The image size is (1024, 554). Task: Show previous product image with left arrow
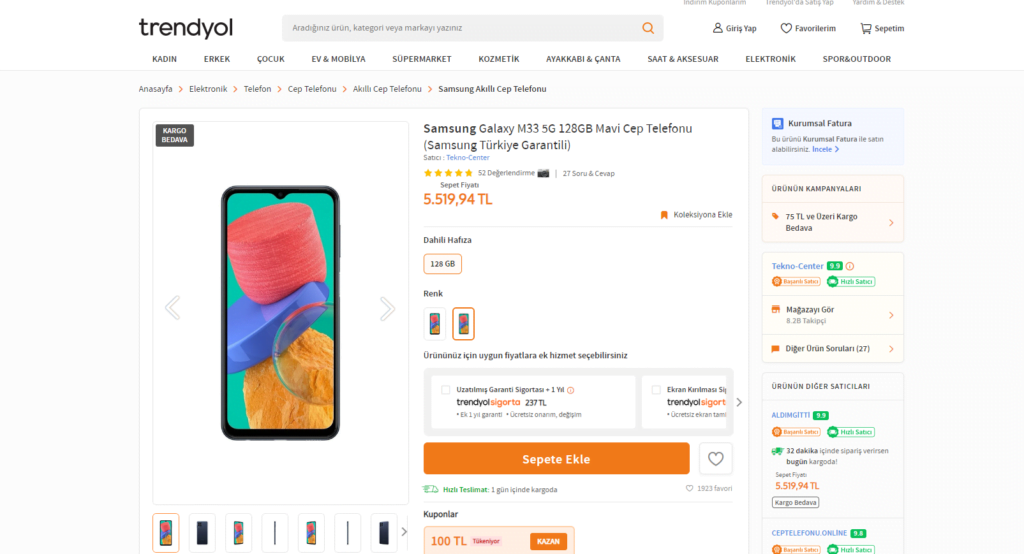[172, 309]
